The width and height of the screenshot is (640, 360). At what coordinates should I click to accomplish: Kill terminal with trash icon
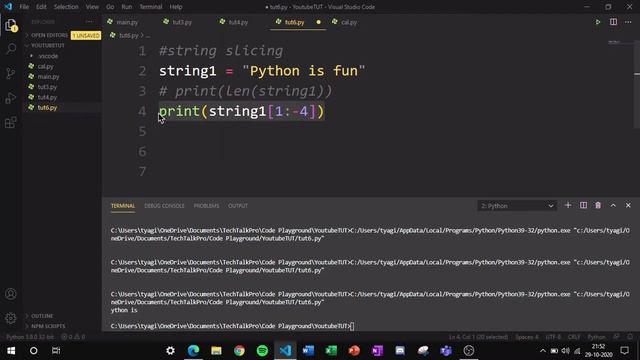pyautogui.click(x=598, y=205)
